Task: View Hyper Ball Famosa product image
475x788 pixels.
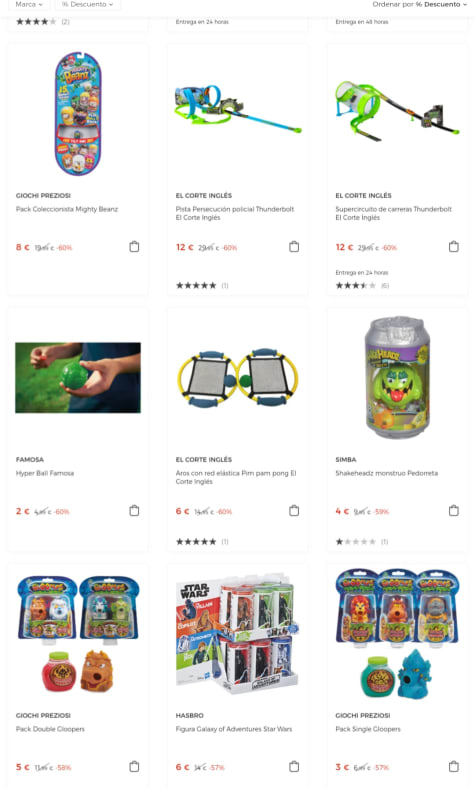Action: point(78,378)
